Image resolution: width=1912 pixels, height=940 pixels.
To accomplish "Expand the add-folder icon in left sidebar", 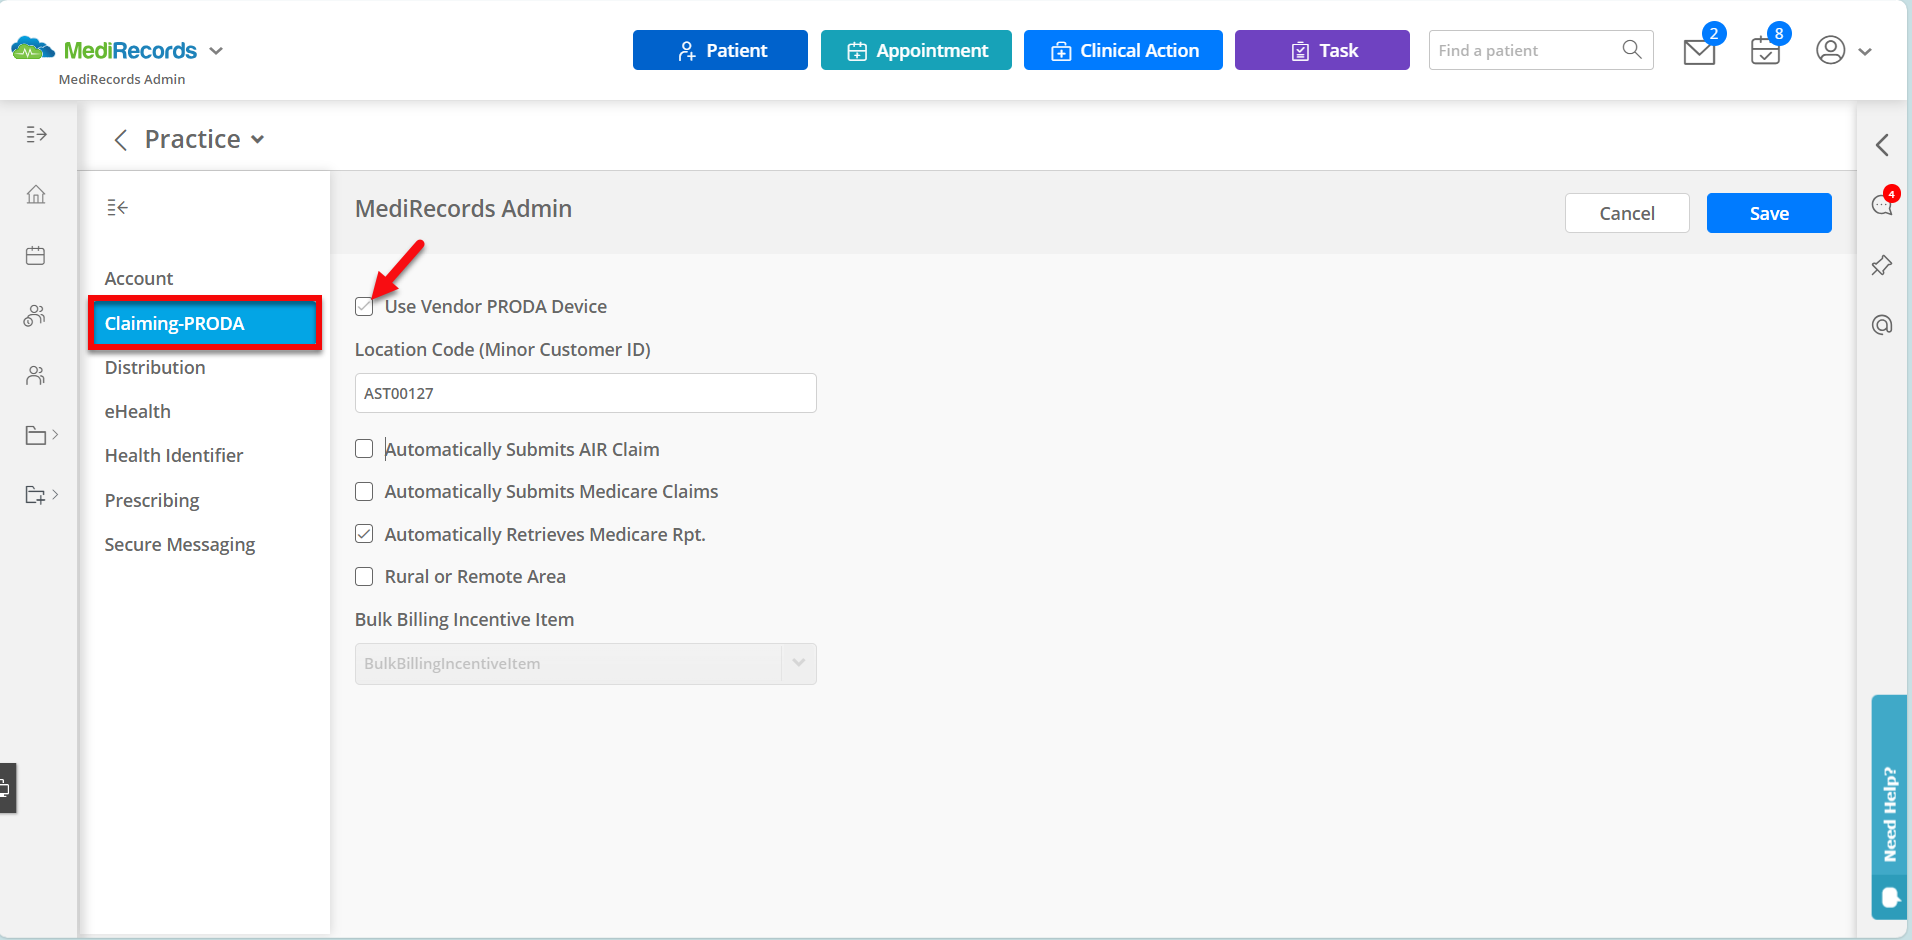I will [x=41, y=495].
